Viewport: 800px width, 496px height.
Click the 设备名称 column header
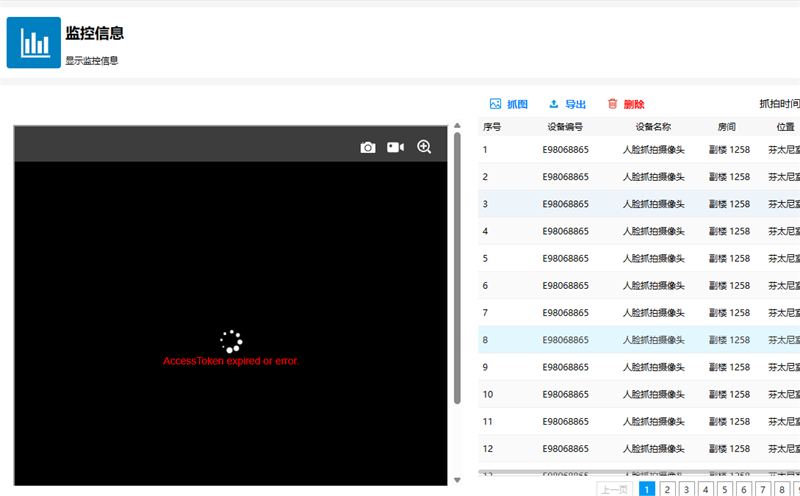pyautogui.click(x=653, y=127)
